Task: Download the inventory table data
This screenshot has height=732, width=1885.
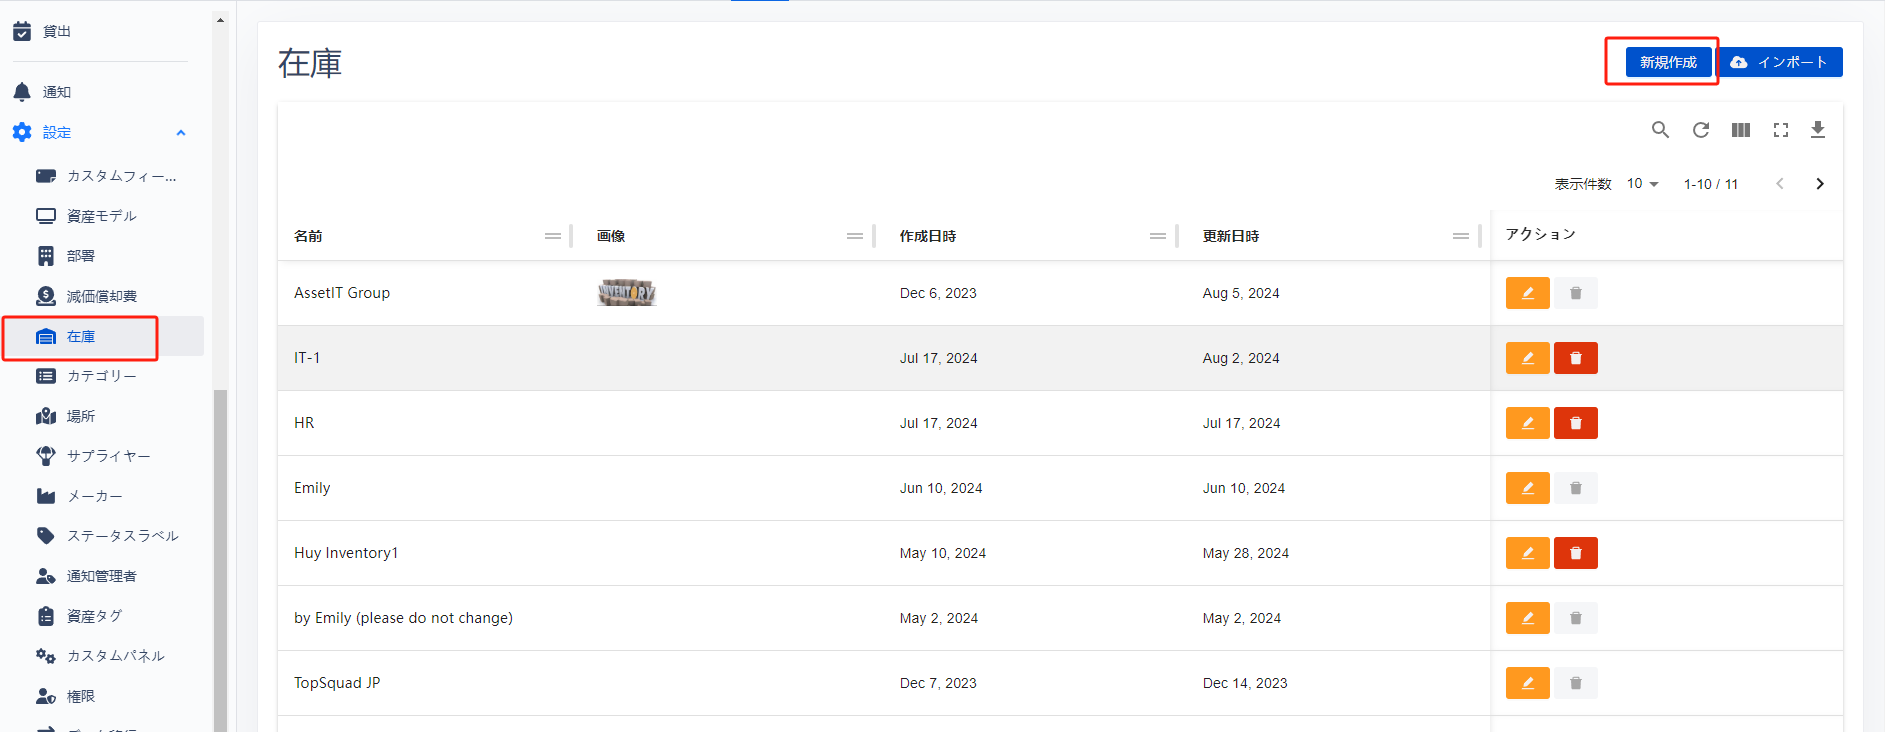Action: pyautogui.click(x=1818, y=130)
